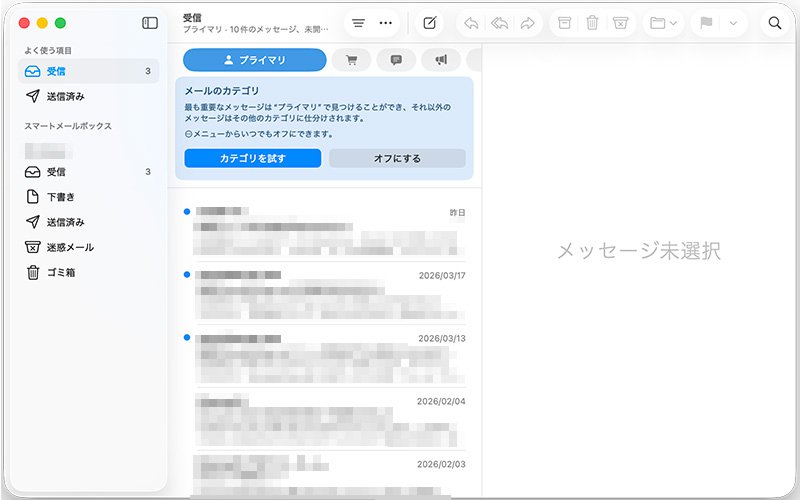The width and height of the screenshot is (800, 500).
Task: Open the move-to-folder dropdown
Action: click(x=663, y=23)
